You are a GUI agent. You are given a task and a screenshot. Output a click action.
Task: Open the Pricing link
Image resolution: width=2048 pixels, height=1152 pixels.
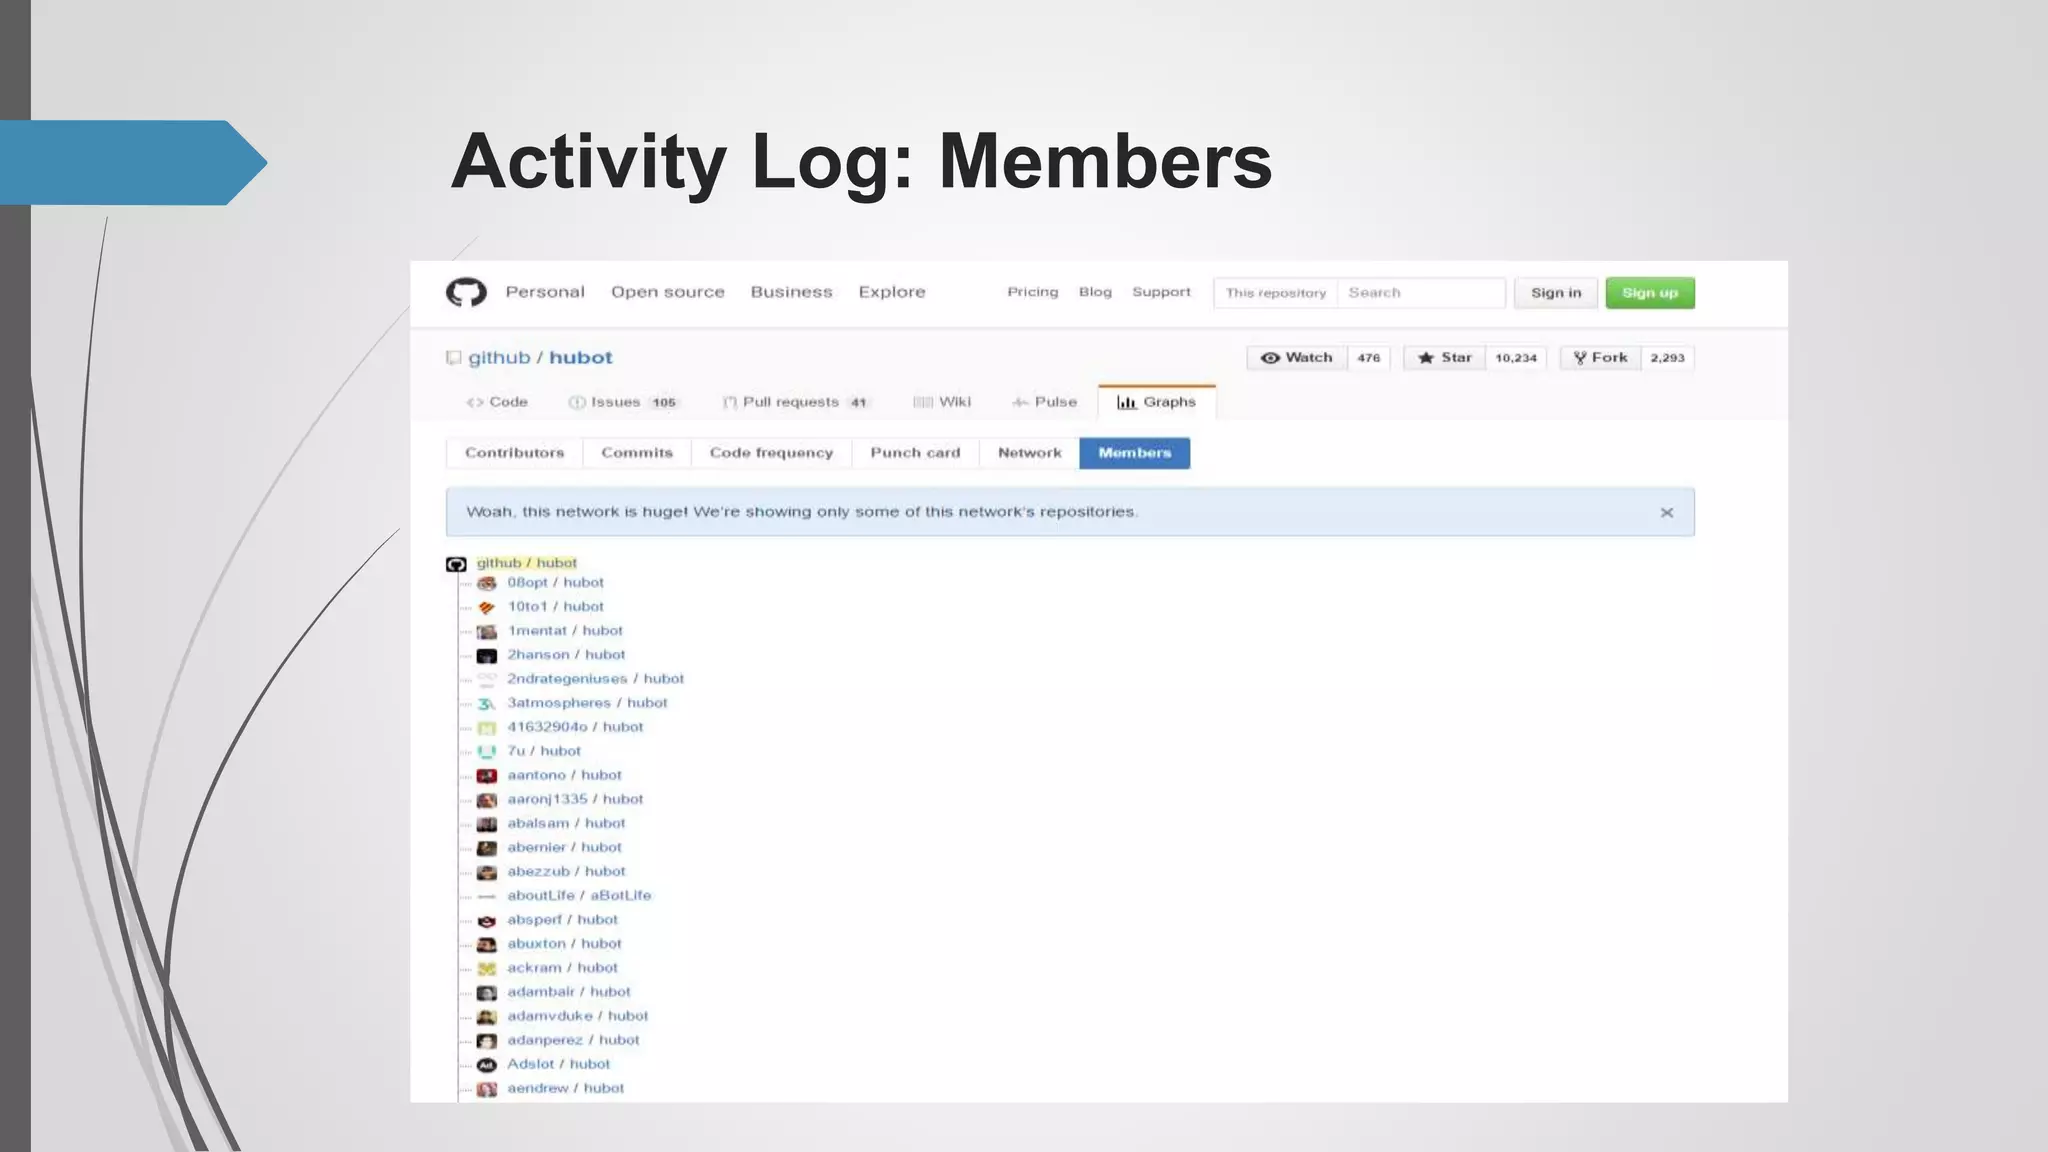[1033, 292]
